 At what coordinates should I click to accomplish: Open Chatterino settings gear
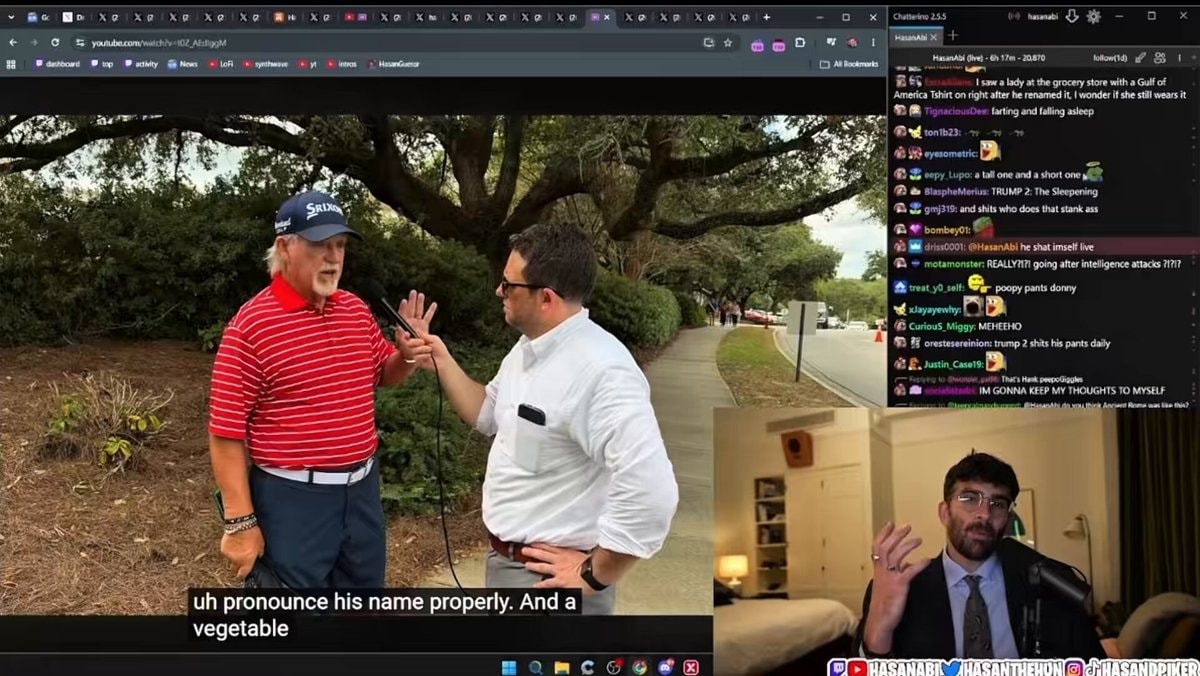click(1093, 16)
